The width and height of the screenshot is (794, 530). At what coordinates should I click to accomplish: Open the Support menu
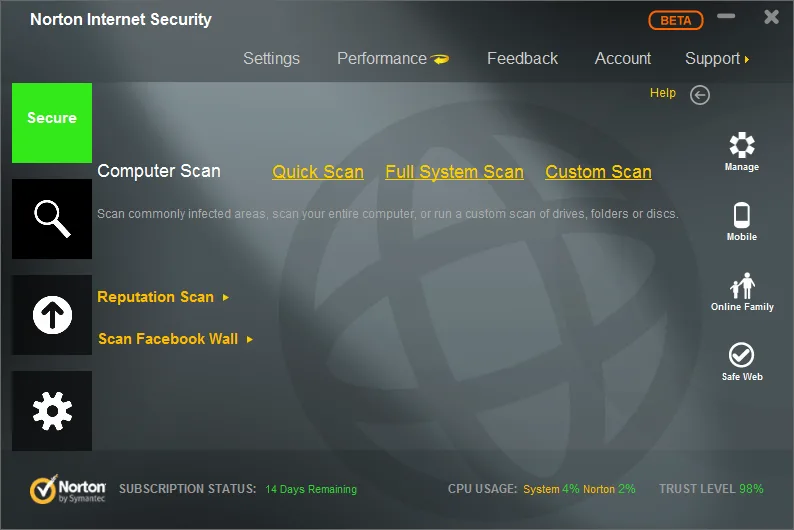click(x=712, y=59)
